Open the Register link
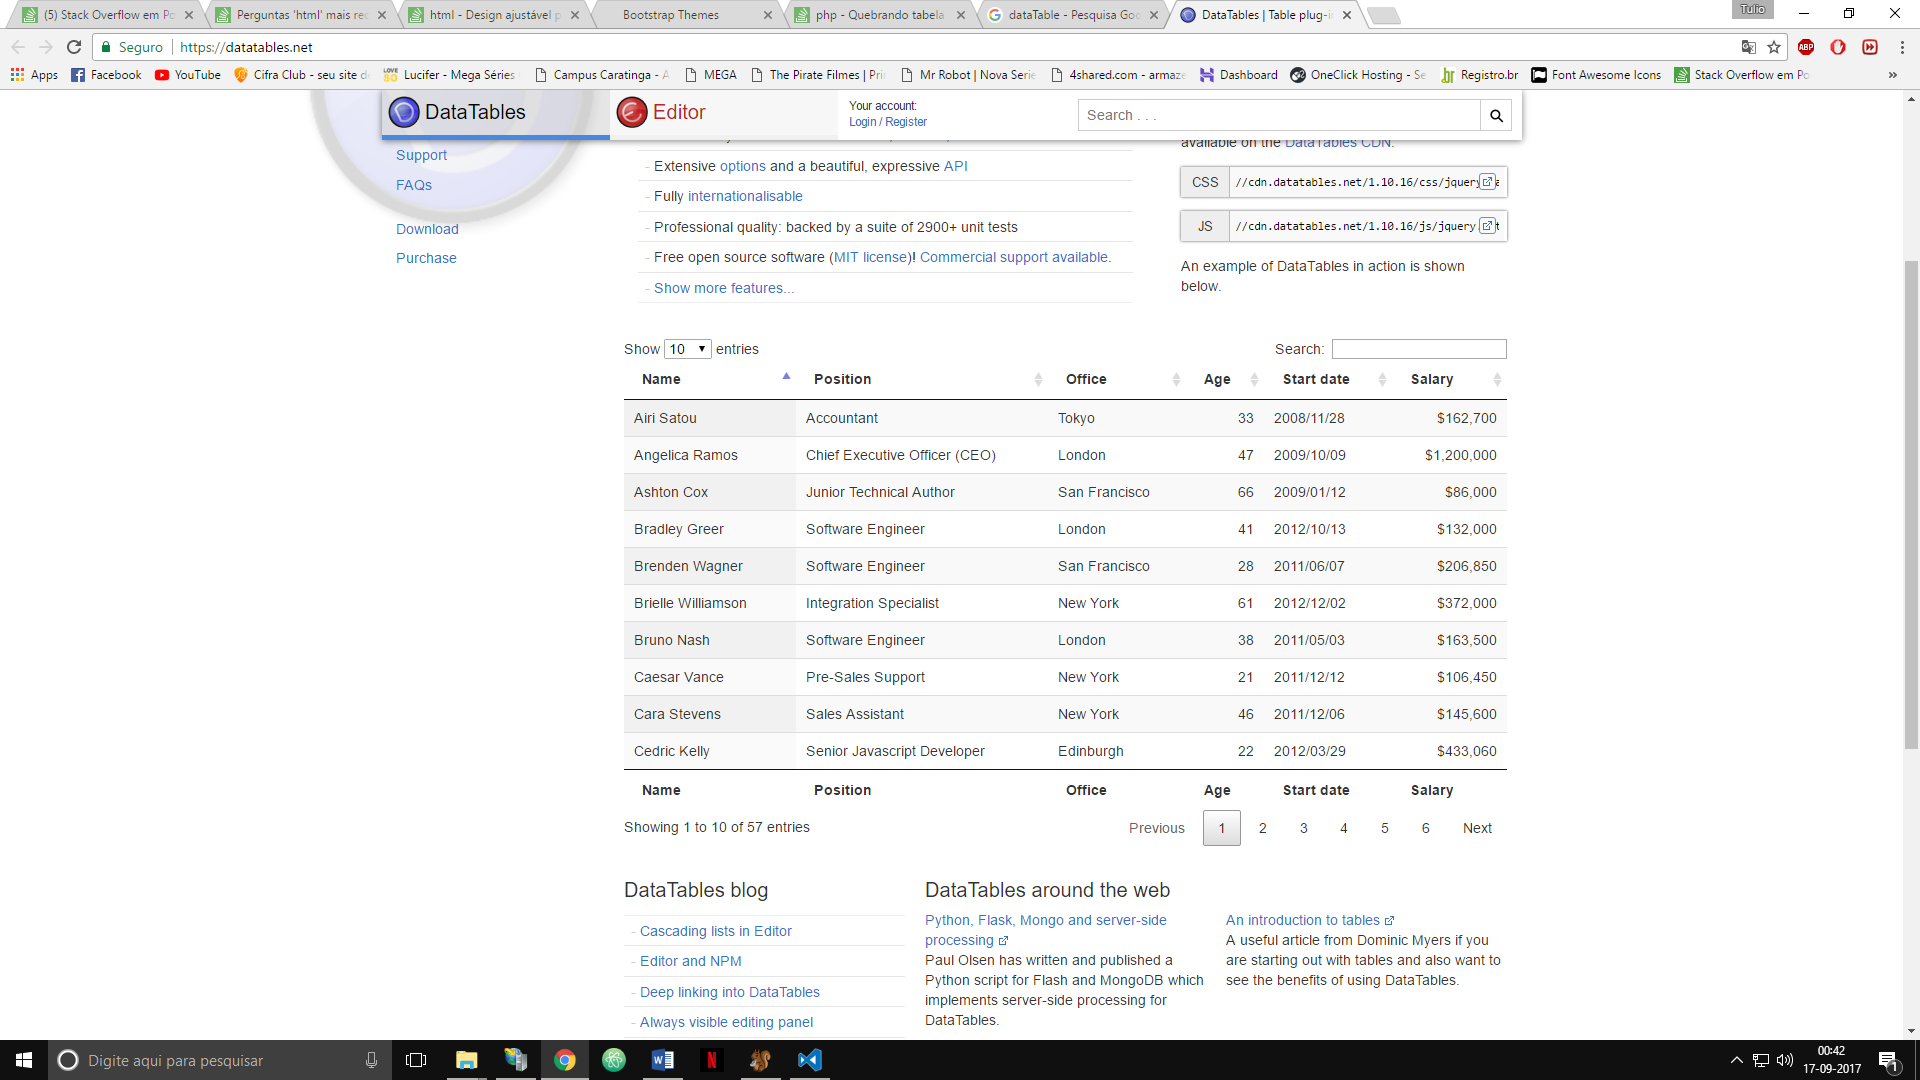Screen dimensions: 1920x1080 pyautogui.click(x=906, y=122)
